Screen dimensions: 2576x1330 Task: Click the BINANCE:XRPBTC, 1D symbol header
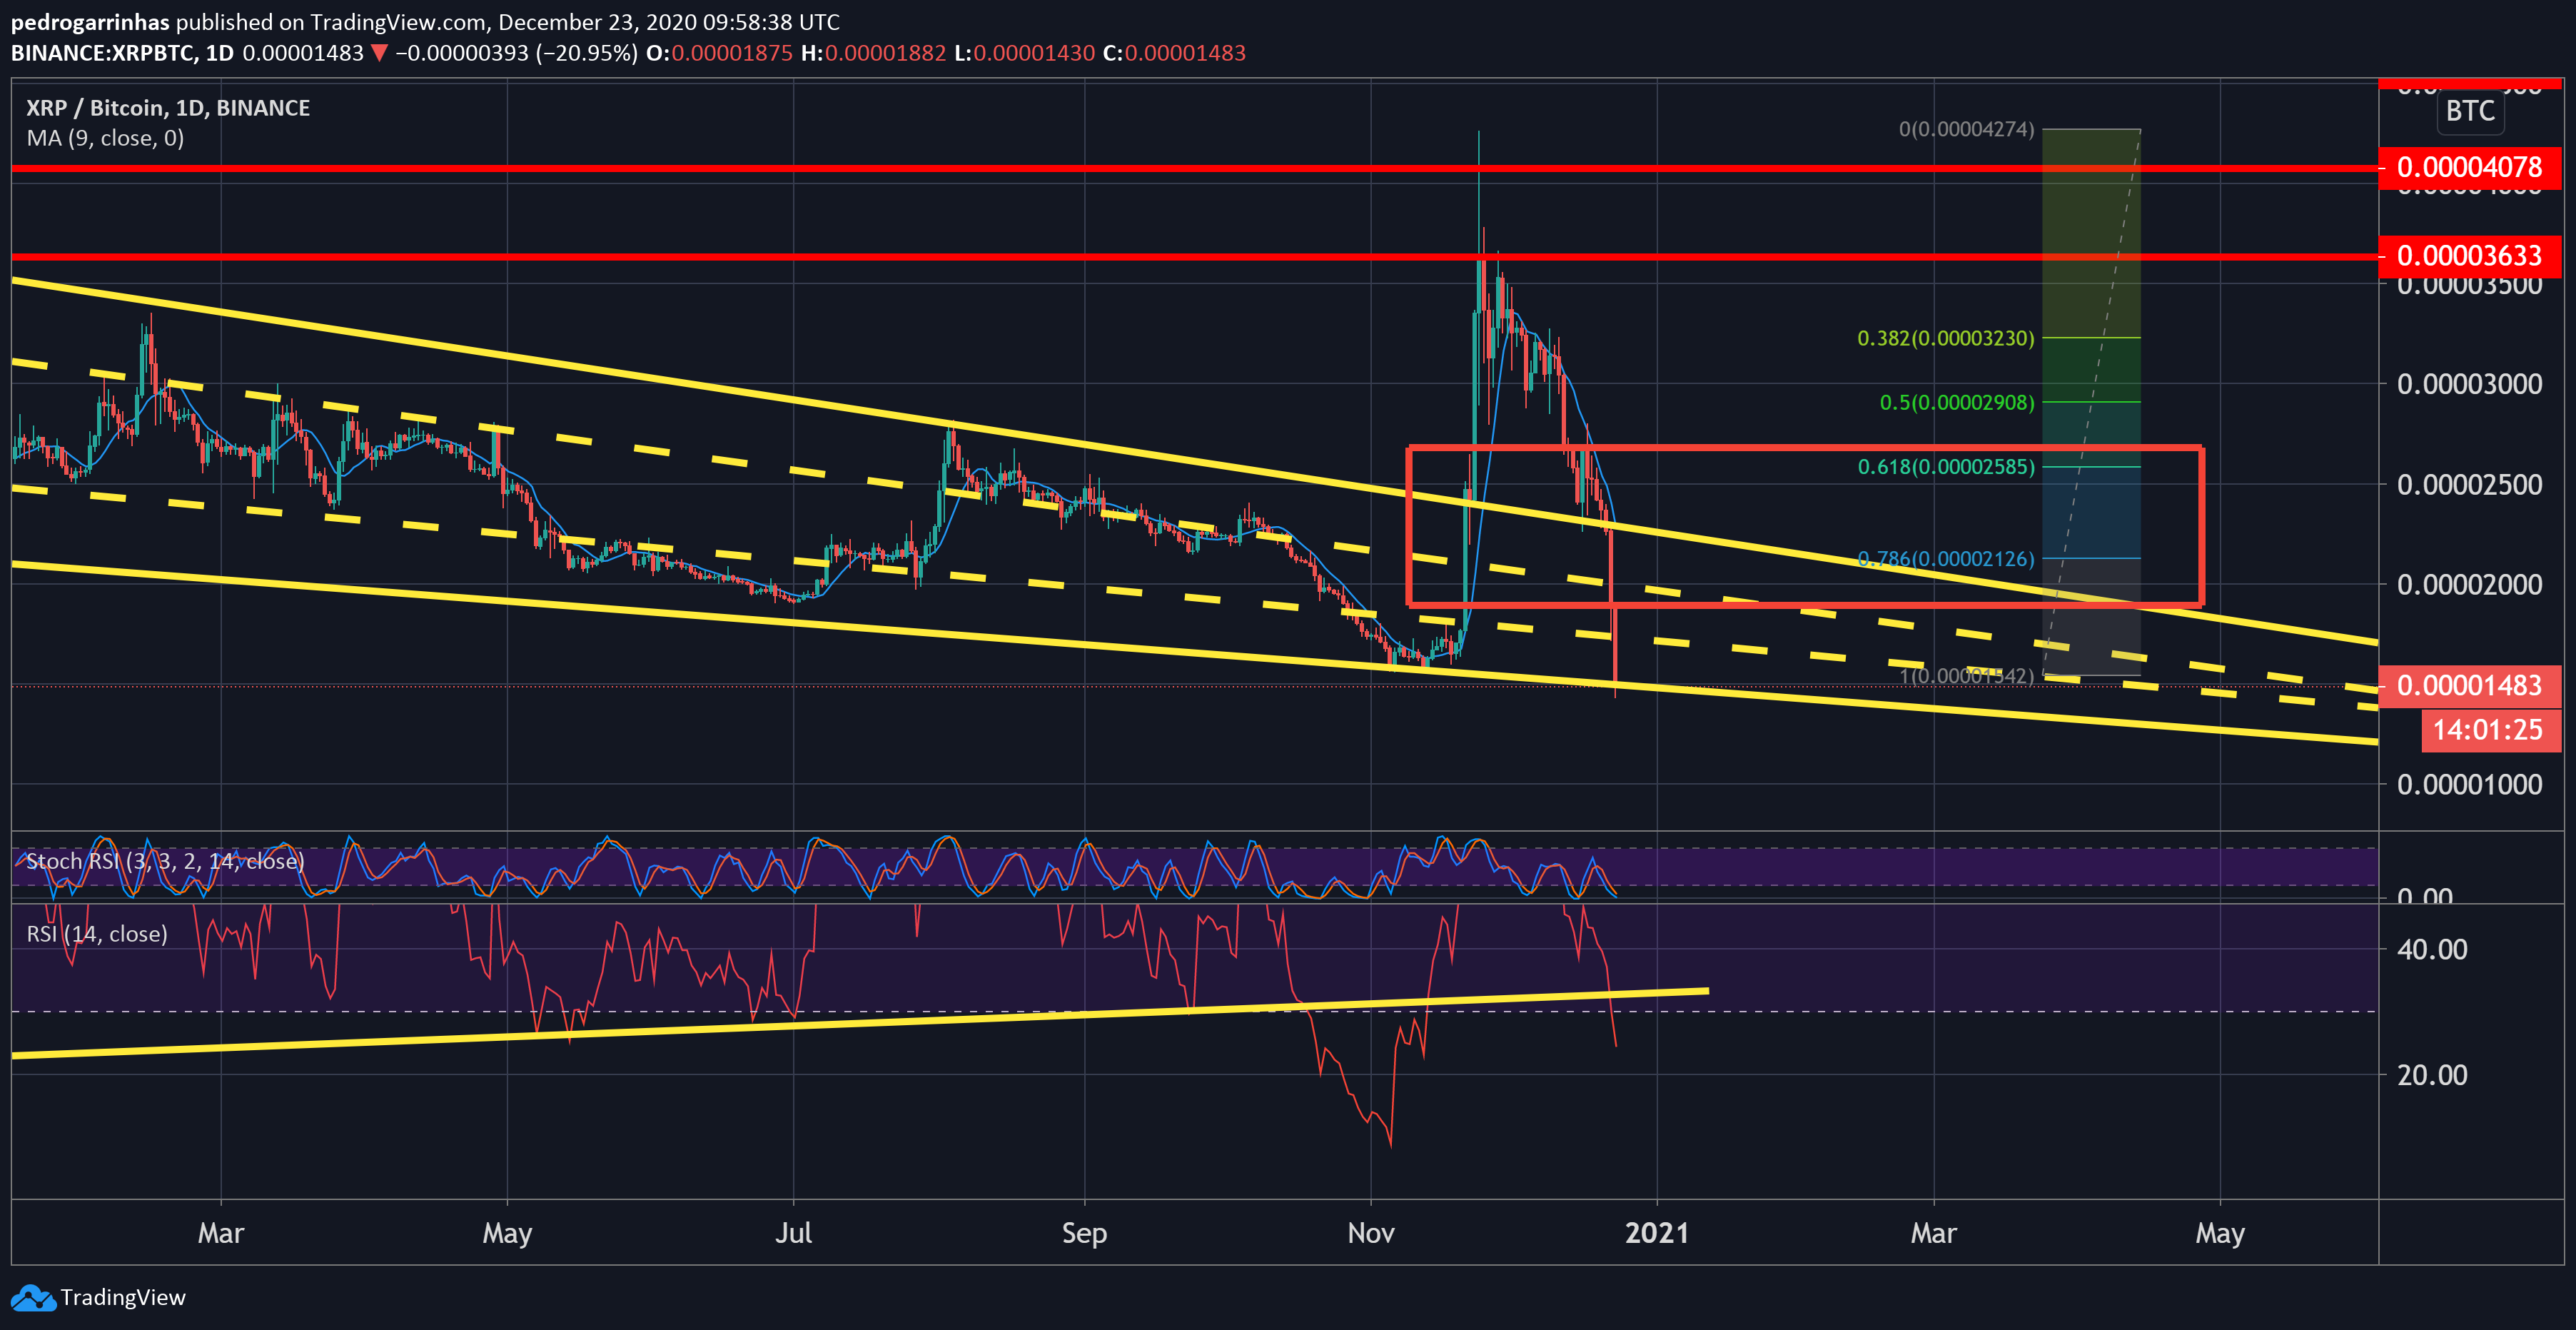(122, 53)
